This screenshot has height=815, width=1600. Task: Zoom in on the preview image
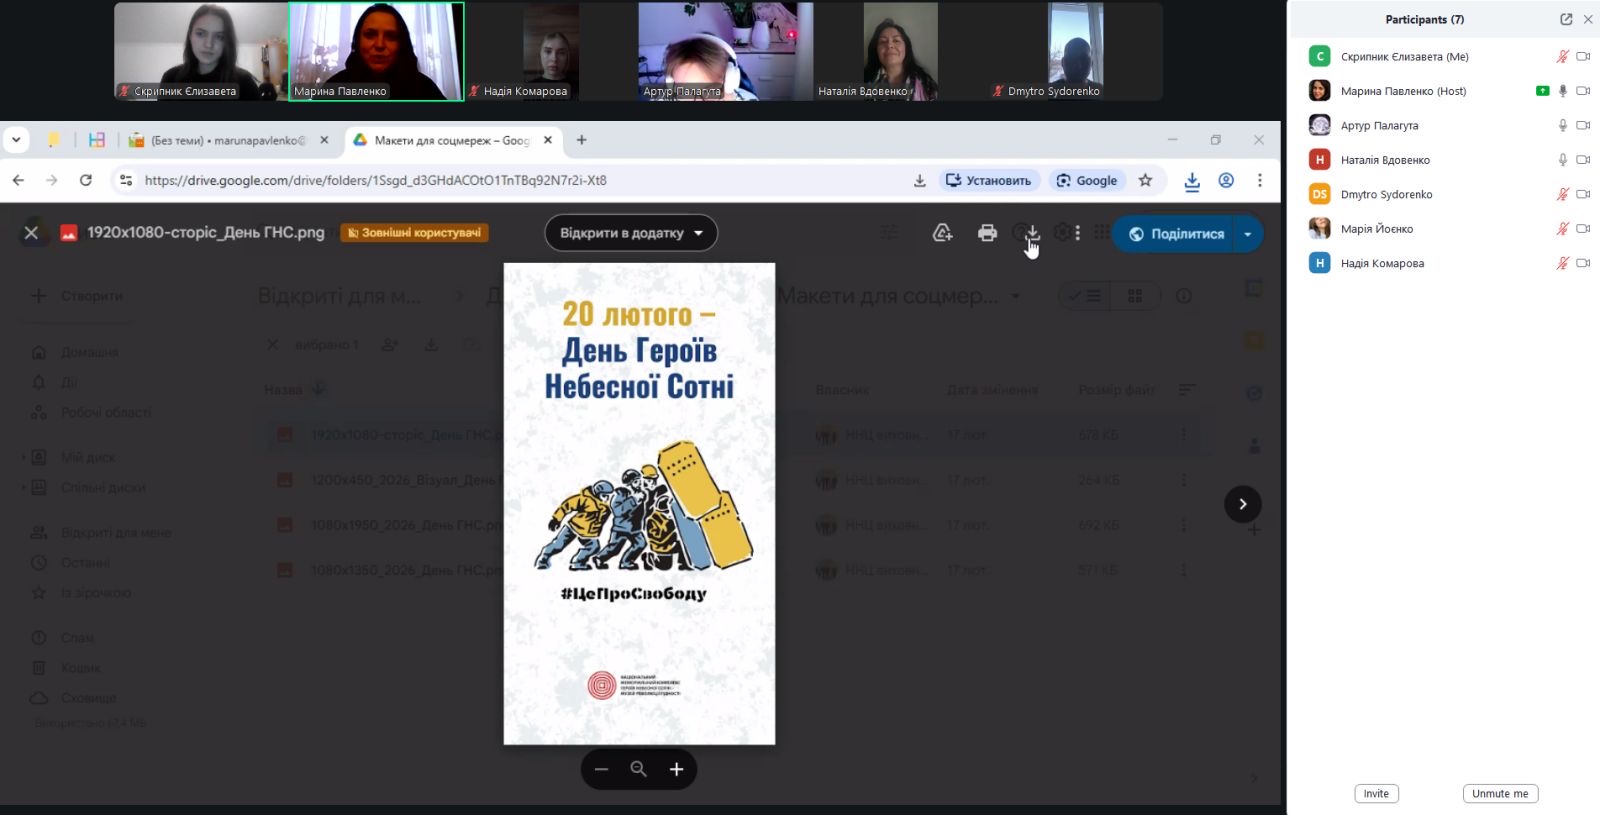click(x=676, y=769)
